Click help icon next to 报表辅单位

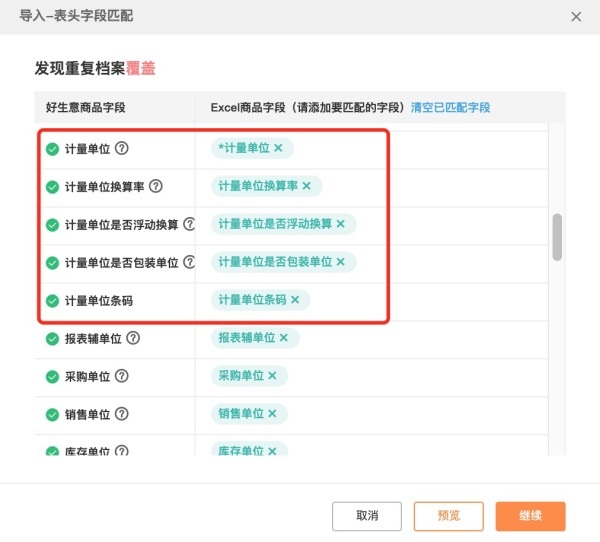[x=133, y=338]
